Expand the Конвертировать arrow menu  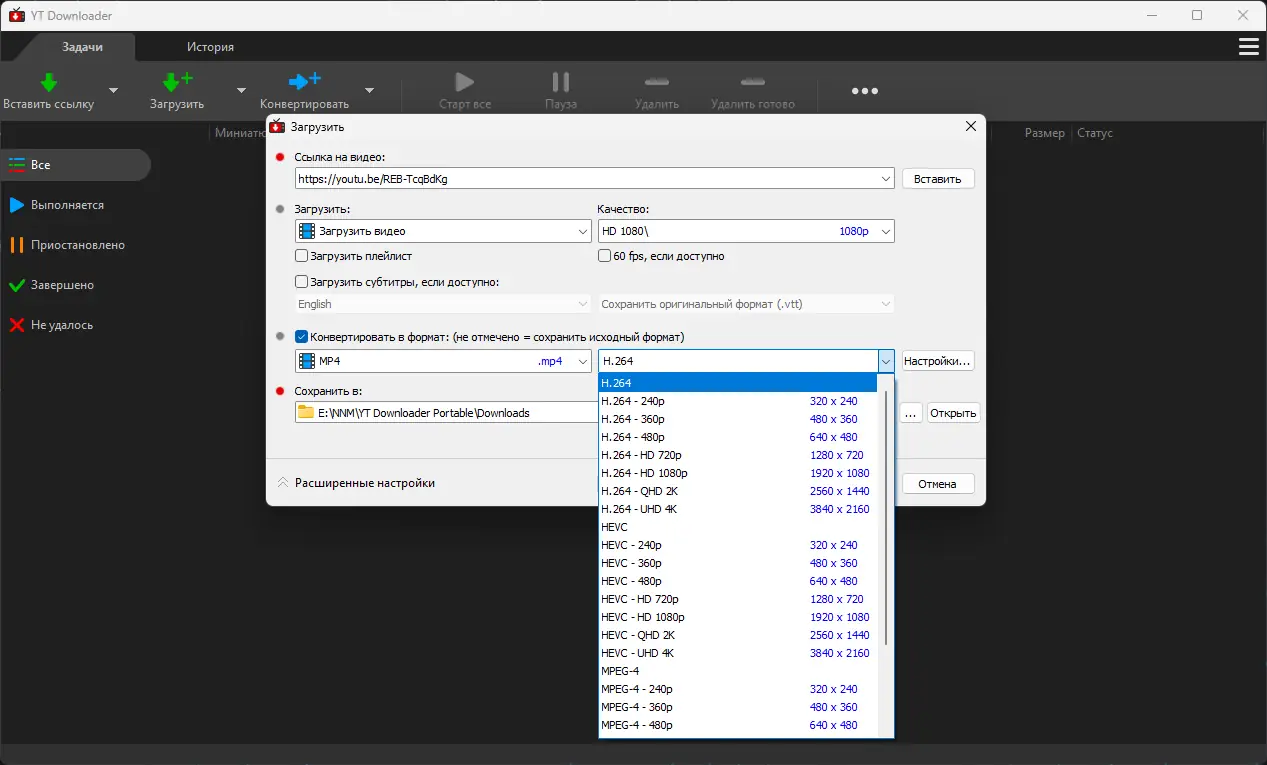369,91
